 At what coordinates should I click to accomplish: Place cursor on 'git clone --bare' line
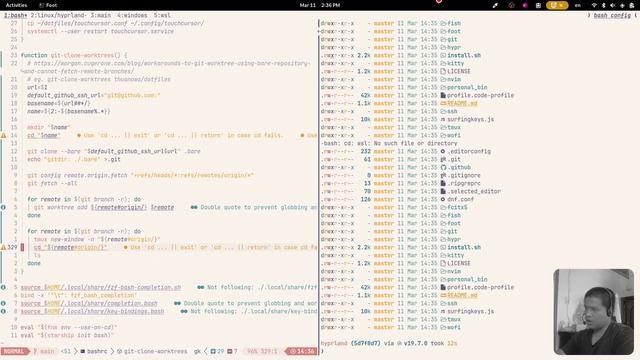coord(114,151)
